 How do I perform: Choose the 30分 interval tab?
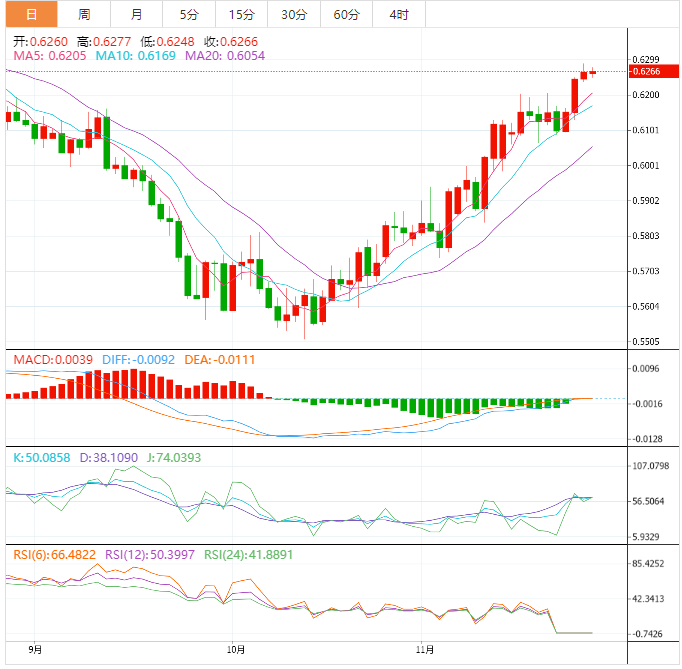(x=294, y=14)
